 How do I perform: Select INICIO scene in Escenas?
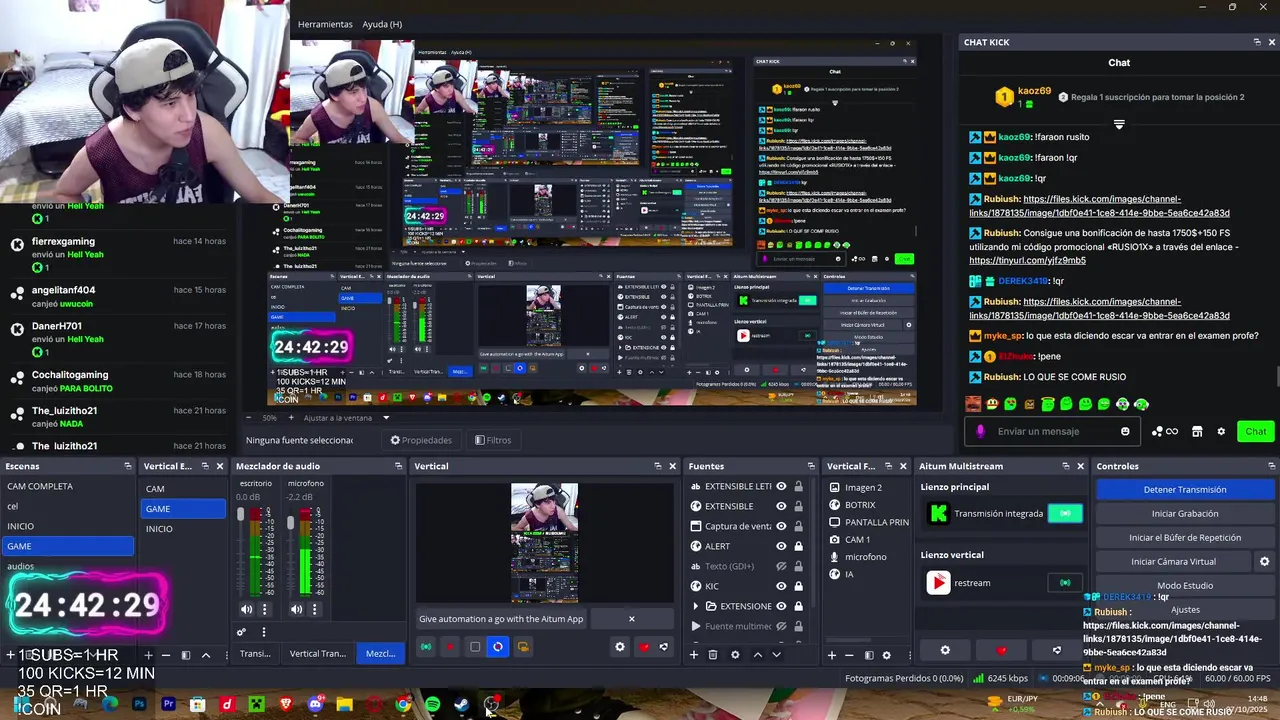pos(67,527)
